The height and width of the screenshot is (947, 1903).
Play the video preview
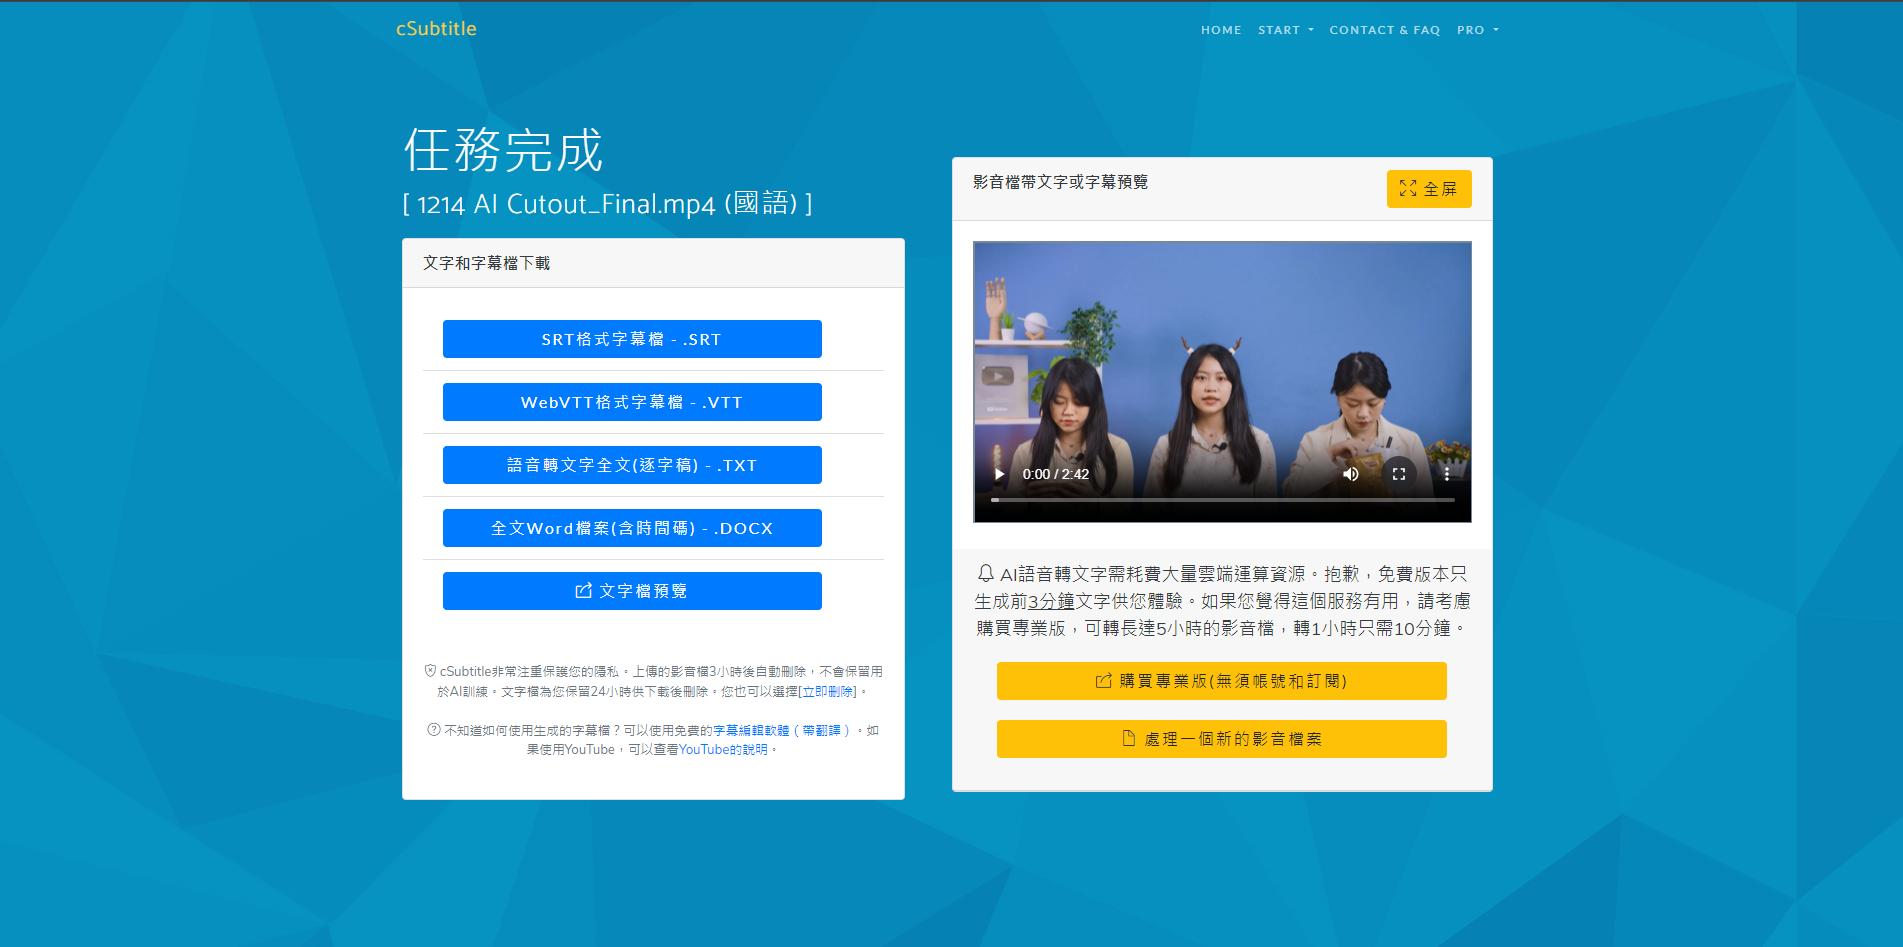999,474
